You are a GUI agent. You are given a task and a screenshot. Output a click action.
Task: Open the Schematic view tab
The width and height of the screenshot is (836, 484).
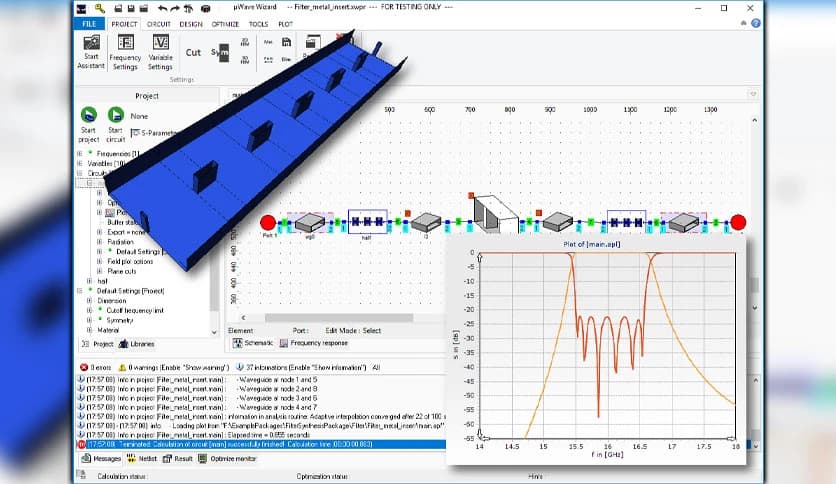tap(254, 343)
